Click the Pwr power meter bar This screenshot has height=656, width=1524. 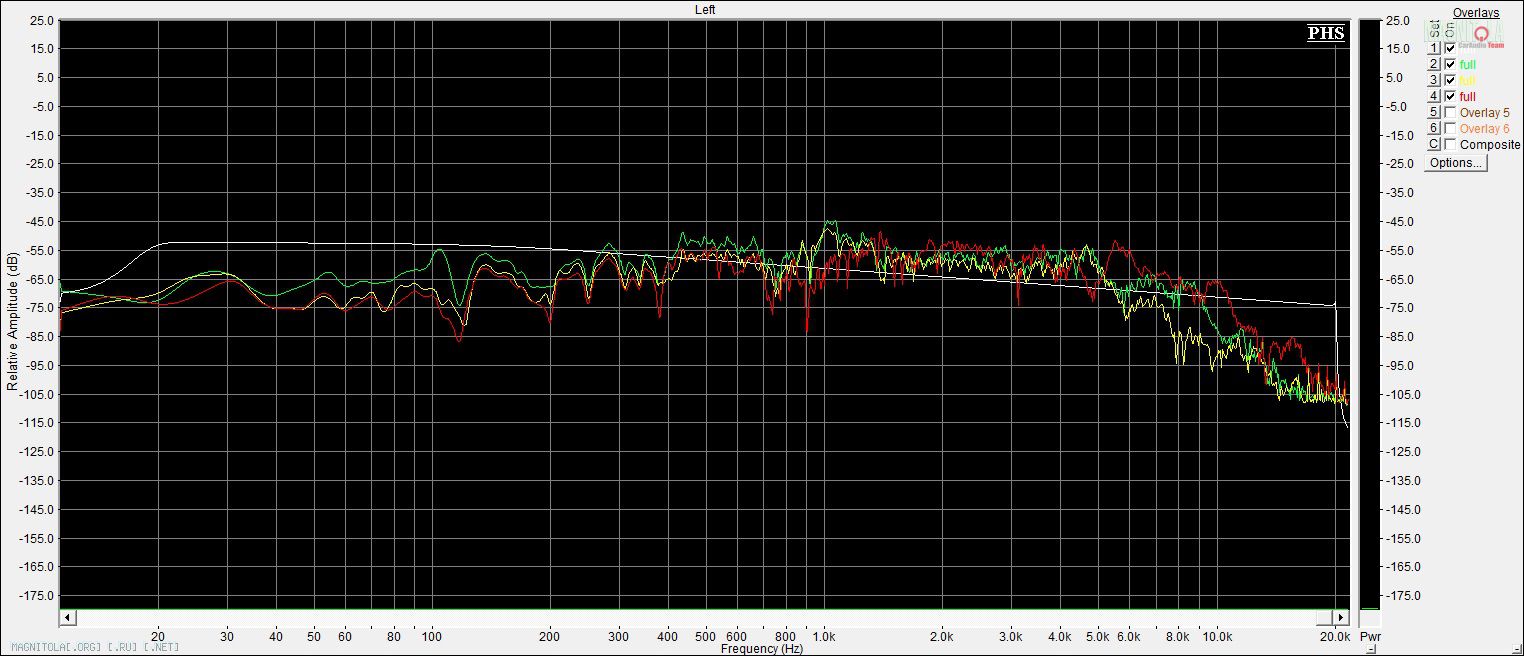[x=1369, y=317]
